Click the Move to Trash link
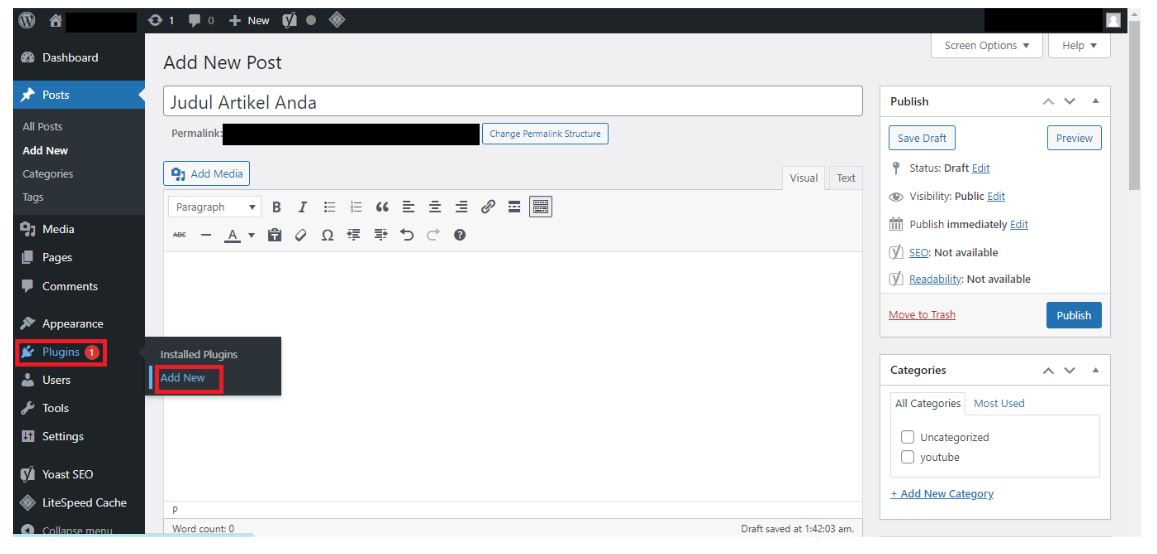This screenshot has height=554, width=1157. (921, 314)
